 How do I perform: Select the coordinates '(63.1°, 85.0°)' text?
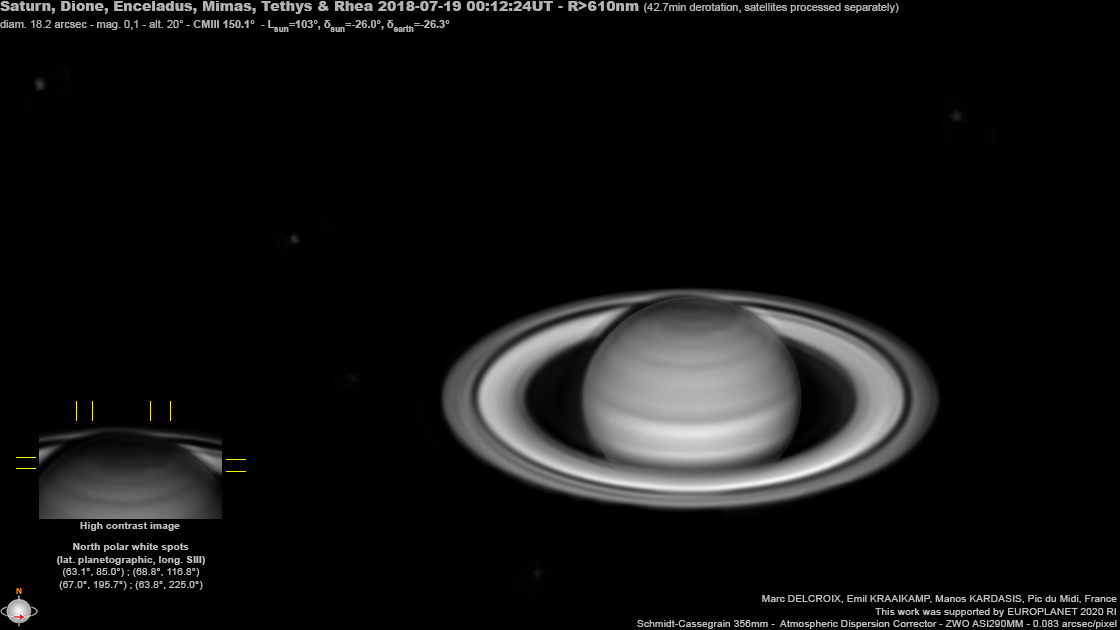click(x=92, y=572)
